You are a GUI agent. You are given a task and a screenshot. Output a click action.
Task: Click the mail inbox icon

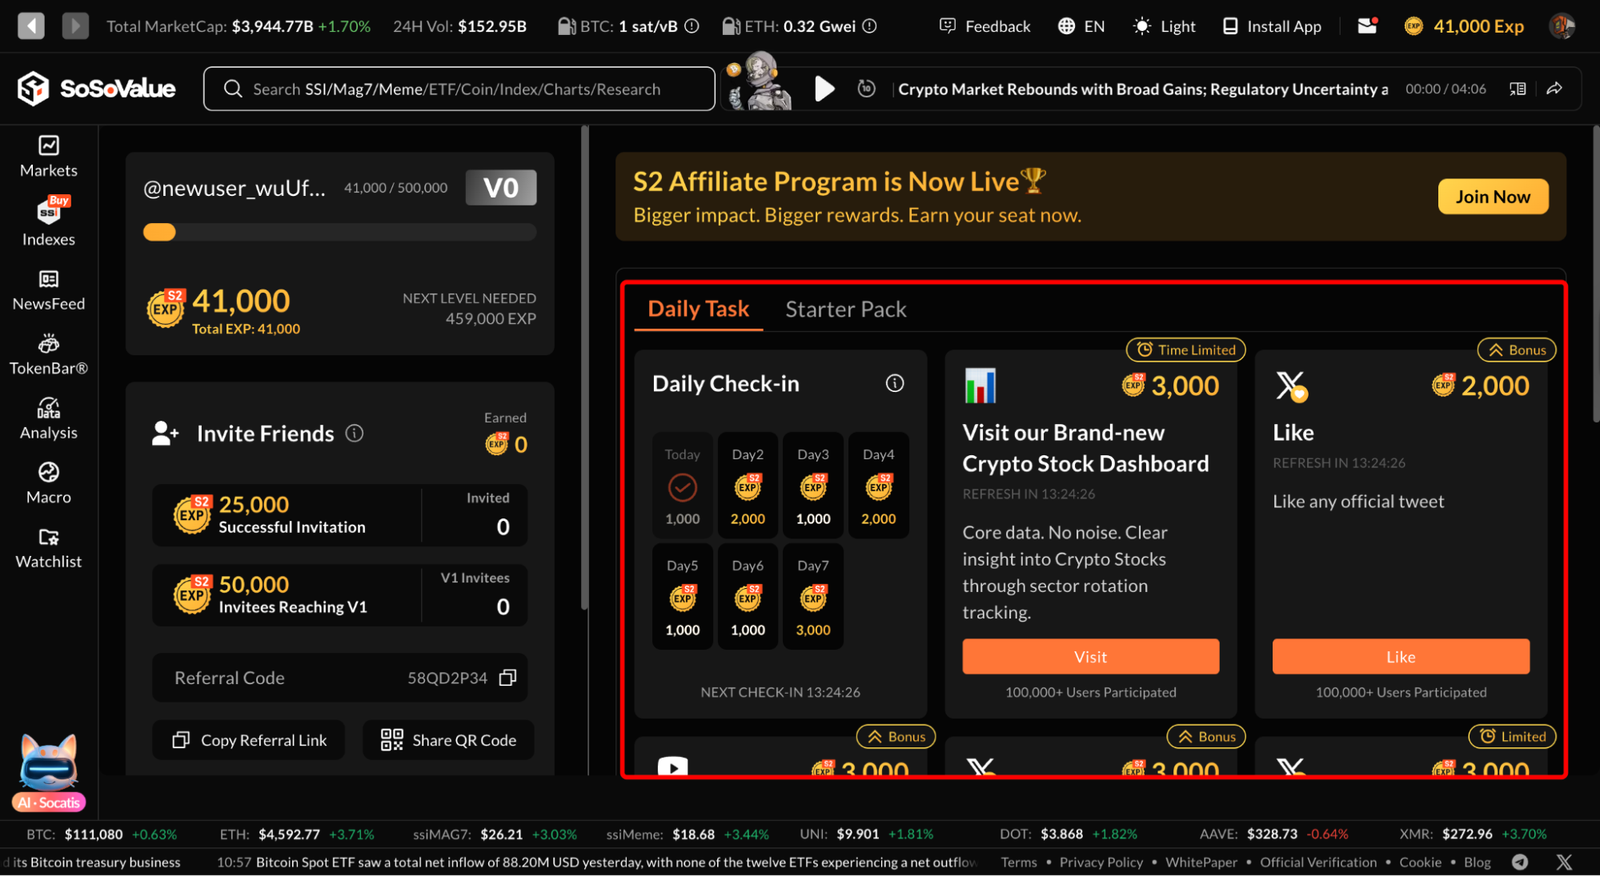click(x=1367, y=26)
